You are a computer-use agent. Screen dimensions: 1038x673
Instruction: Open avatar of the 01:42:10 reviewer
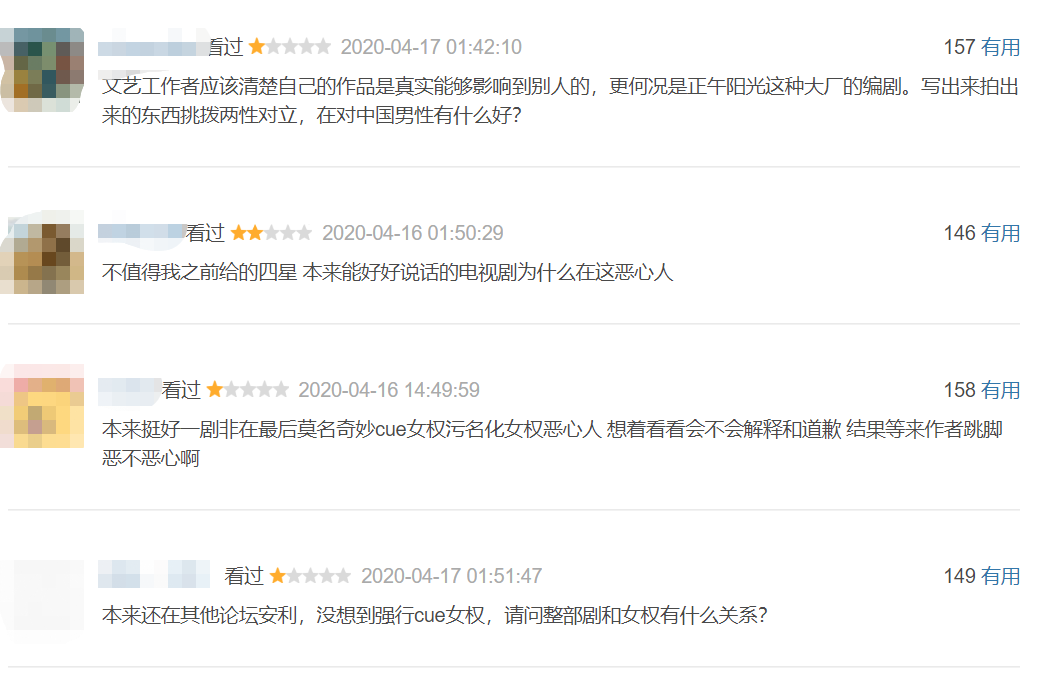click(x=42, y=69)
